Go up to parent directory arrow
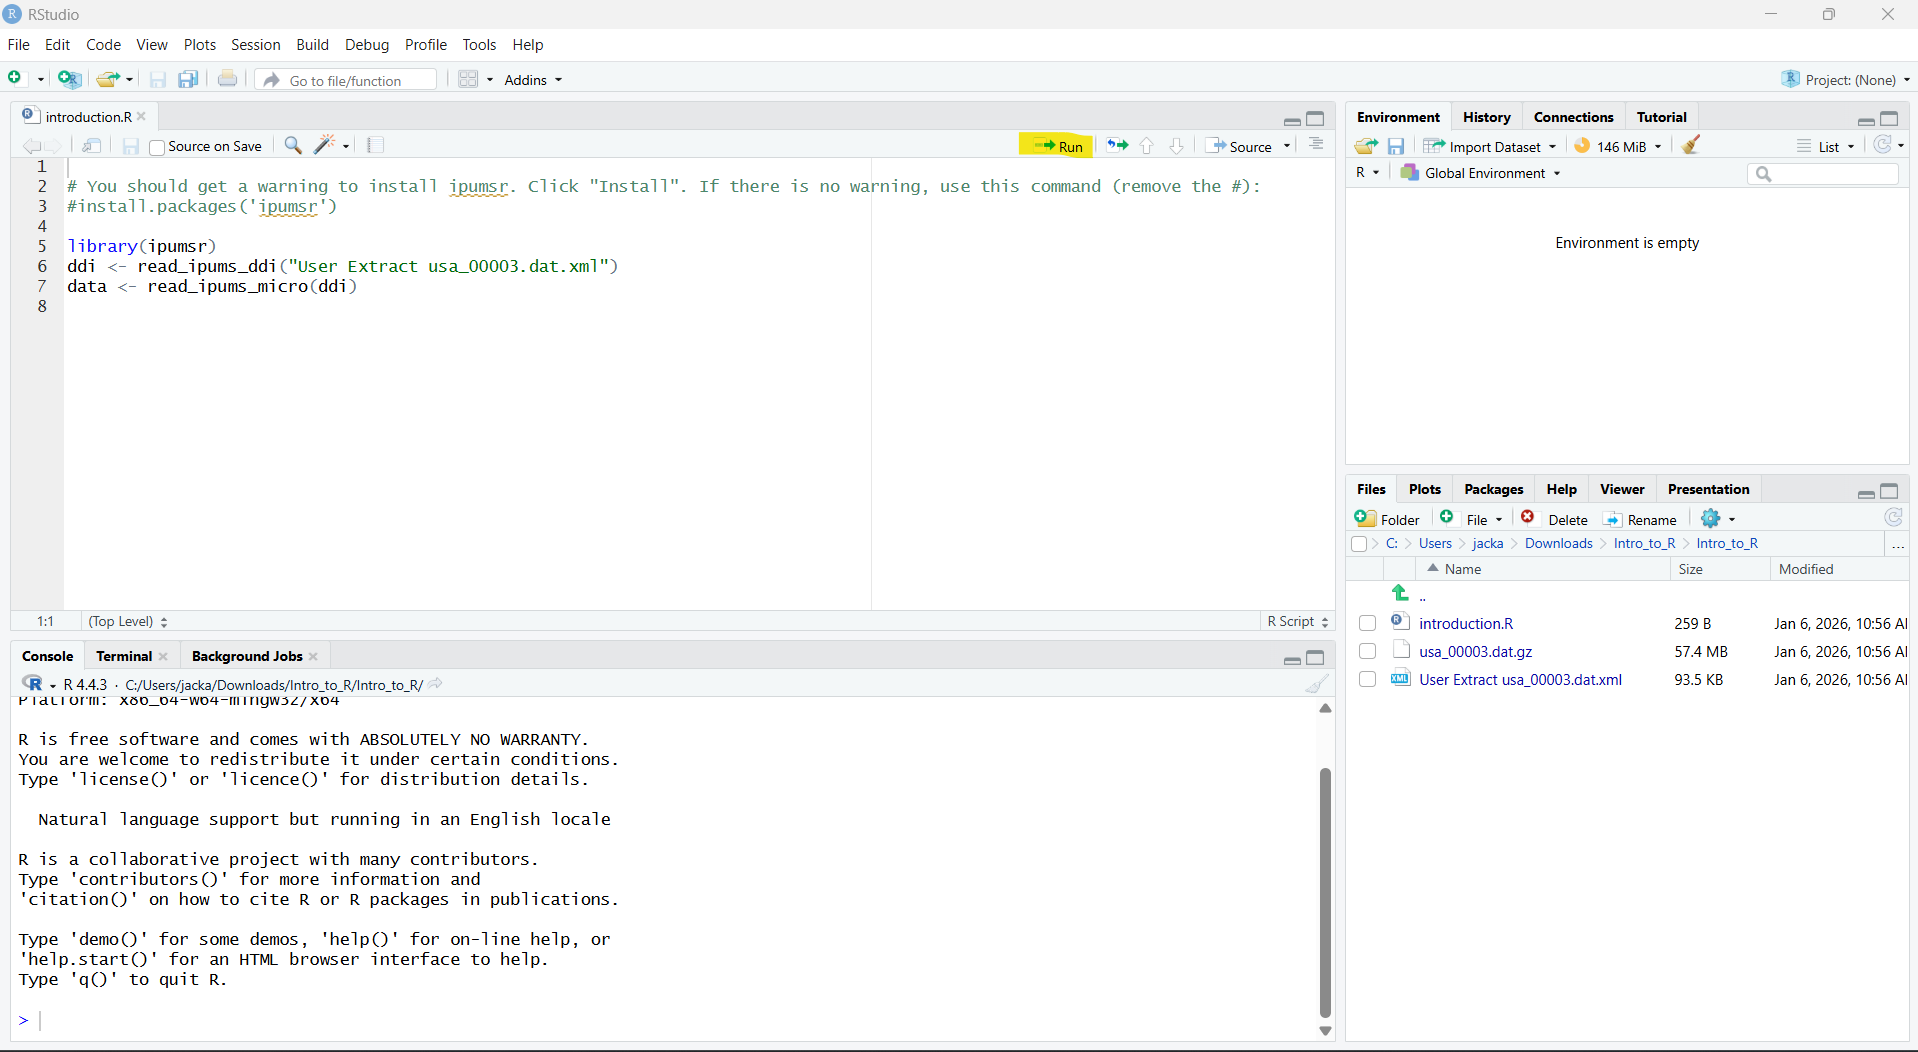The image size is (1918, 1052). (x=1401, y=594)
